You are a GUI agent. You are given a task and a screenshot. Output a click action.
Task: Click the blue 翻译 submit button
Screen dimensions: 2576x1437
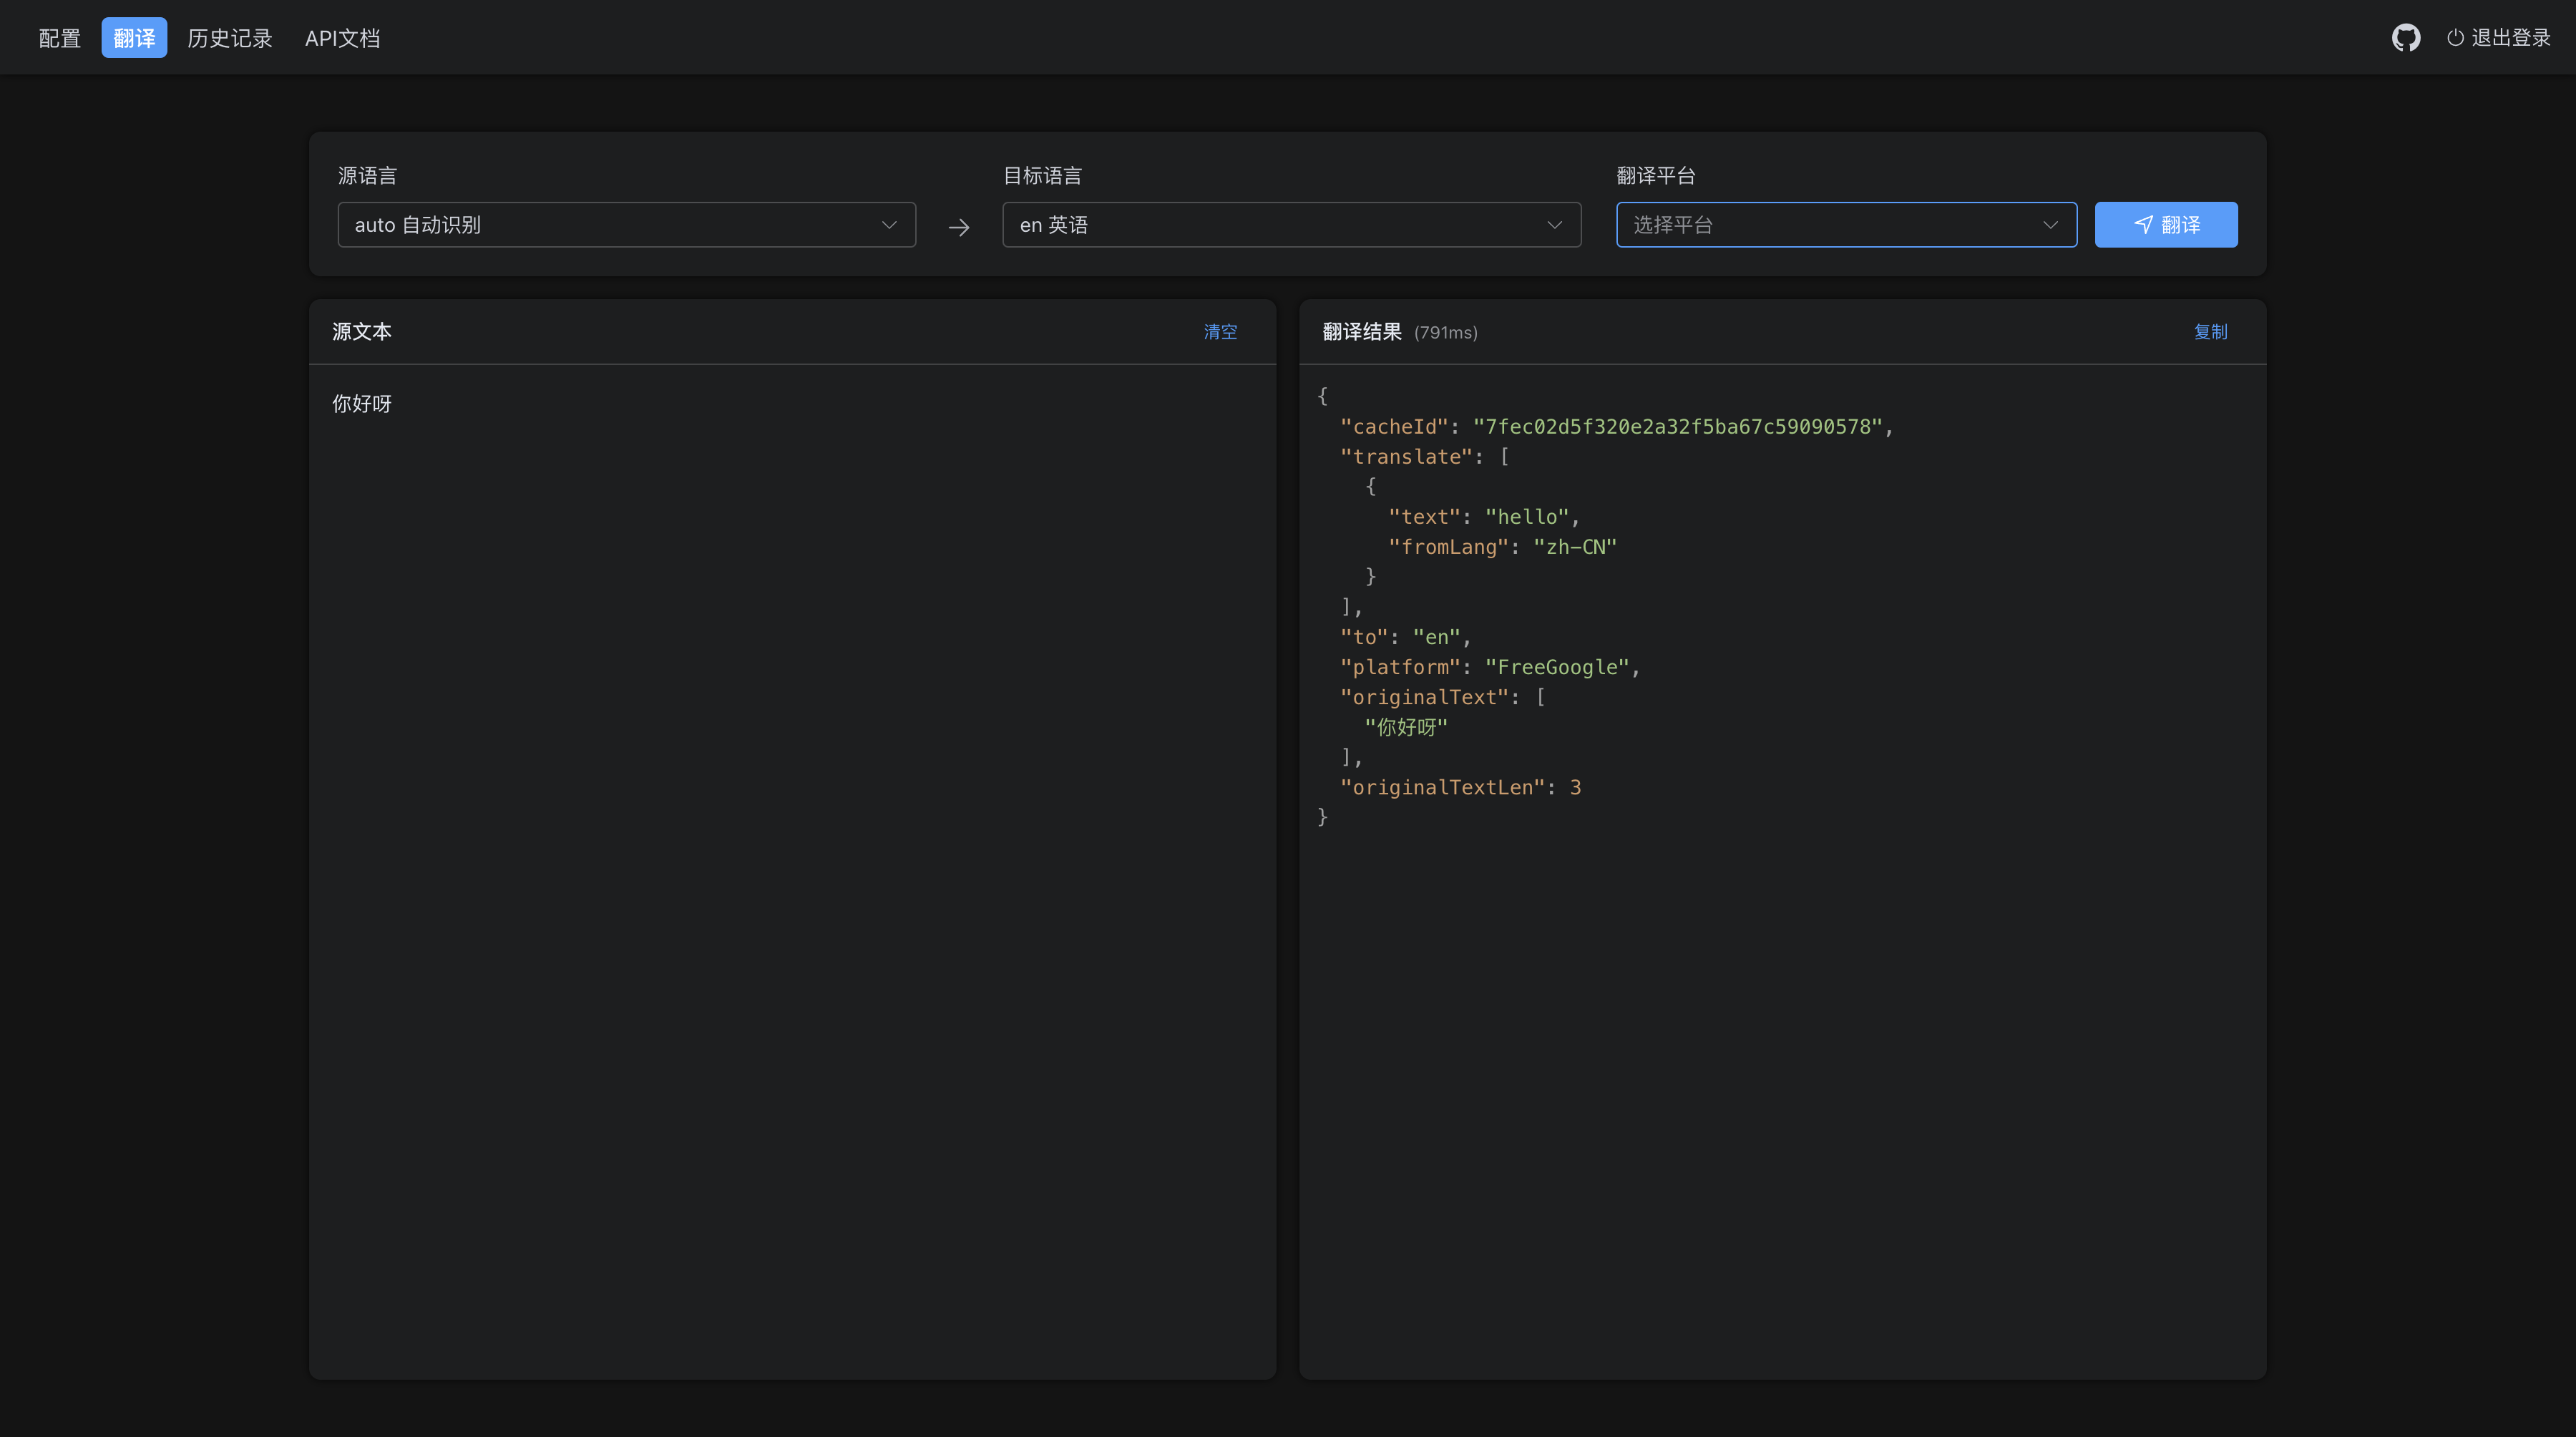[x=2166, y=225]
